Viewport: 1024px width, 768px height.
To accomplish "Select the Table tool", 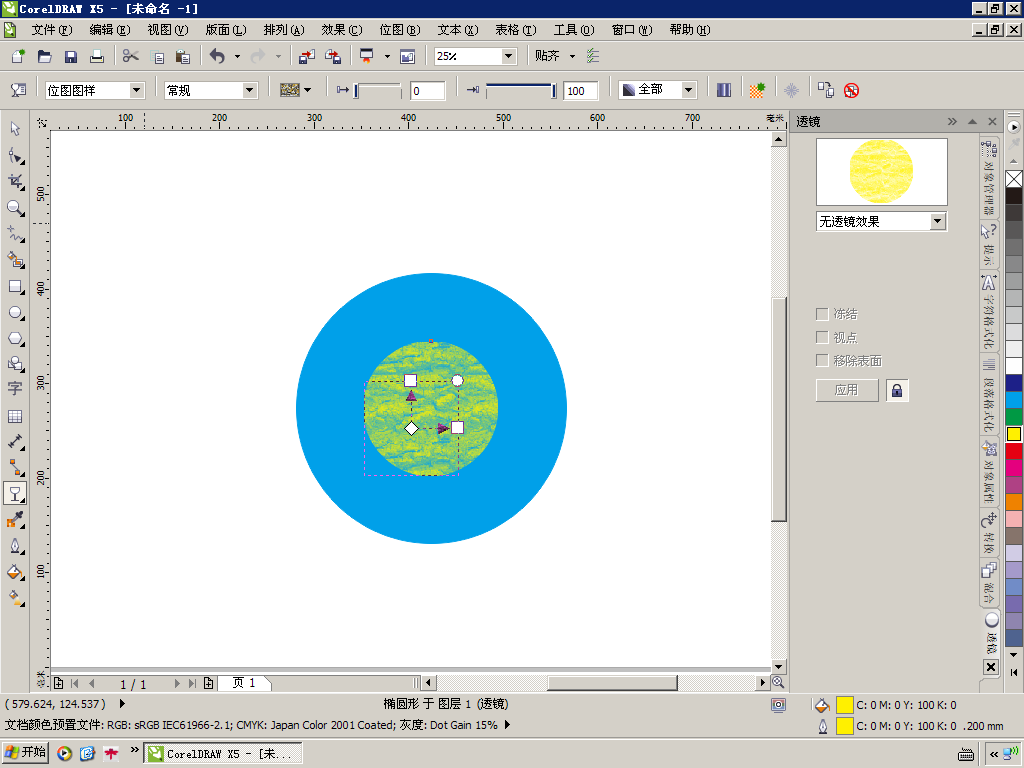I will tap(15, 417).
